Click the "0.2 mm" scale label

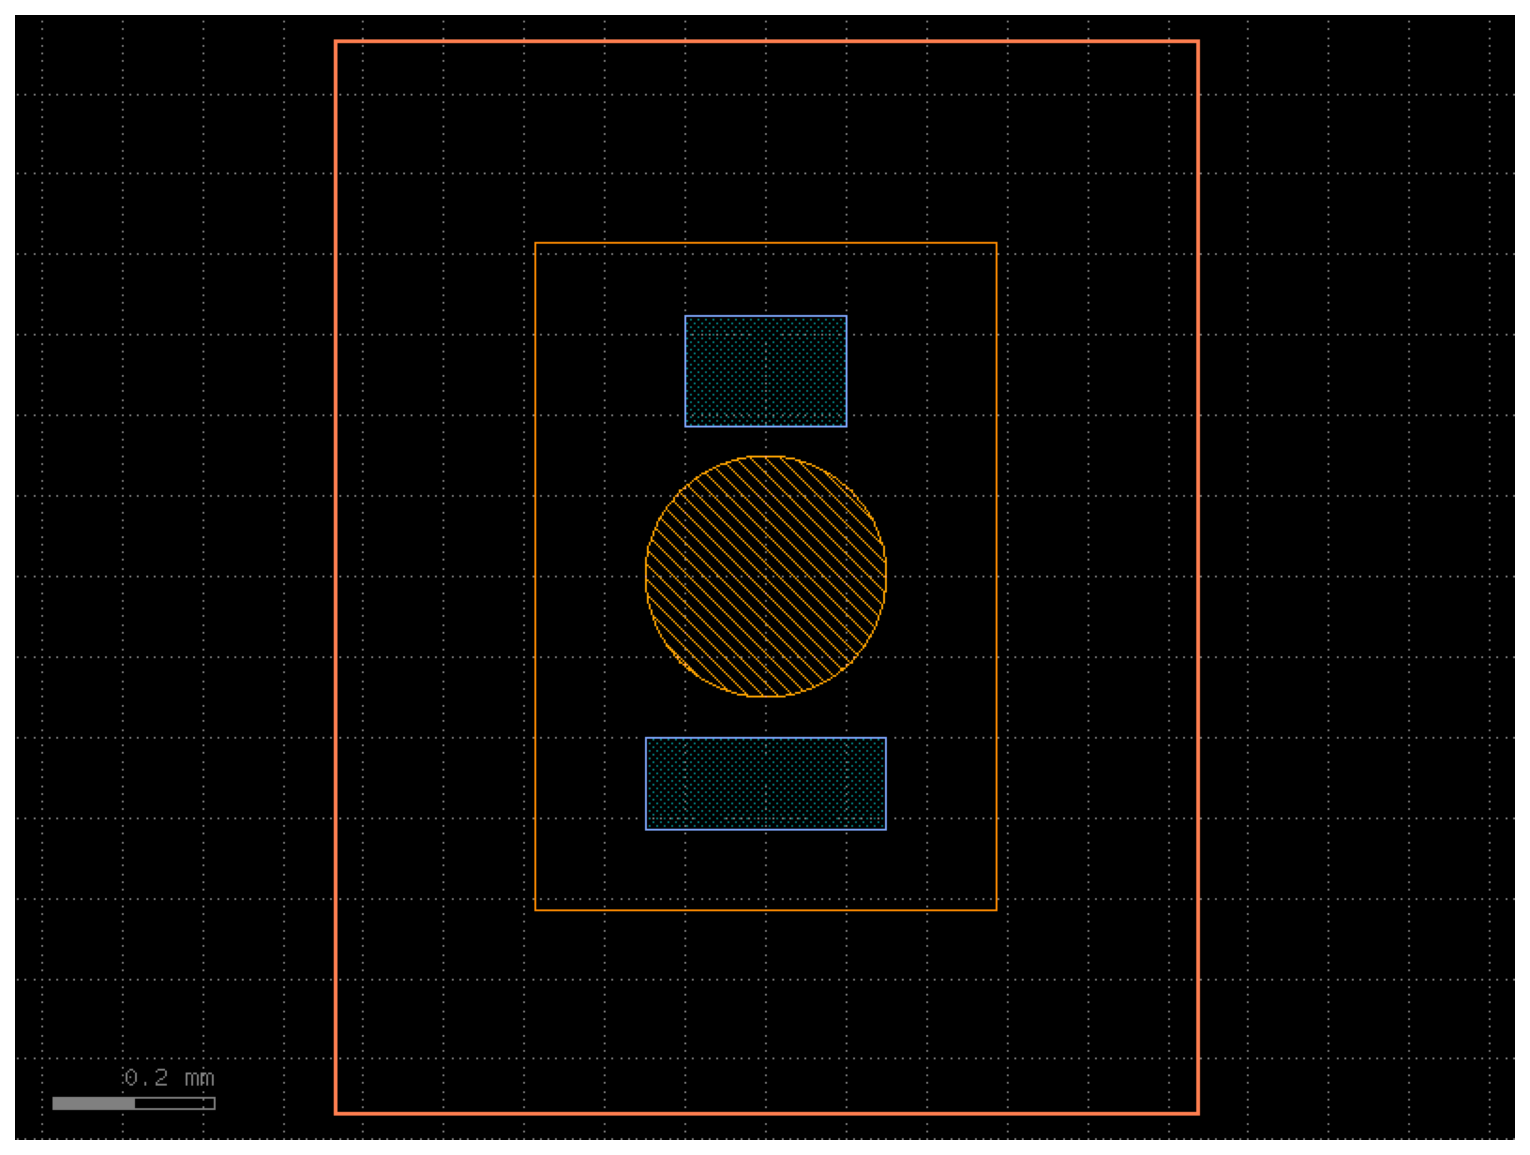point(169,1078)
